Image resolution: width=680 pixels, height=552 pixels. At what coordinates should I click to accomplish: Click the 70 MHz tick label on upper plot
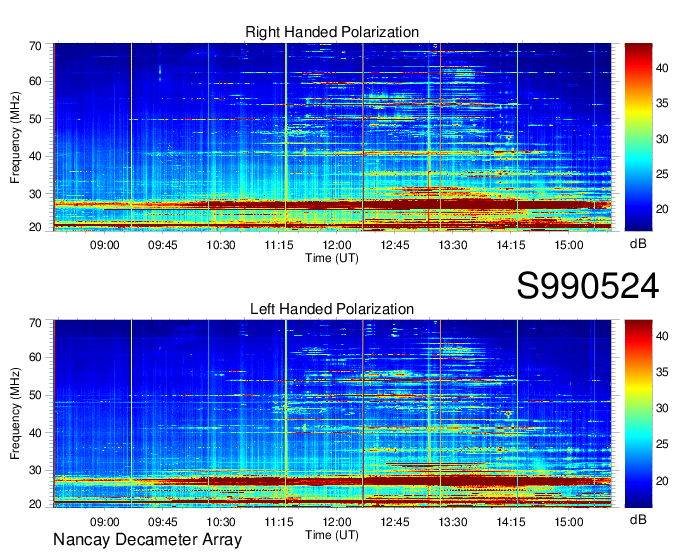pos(35,46)
